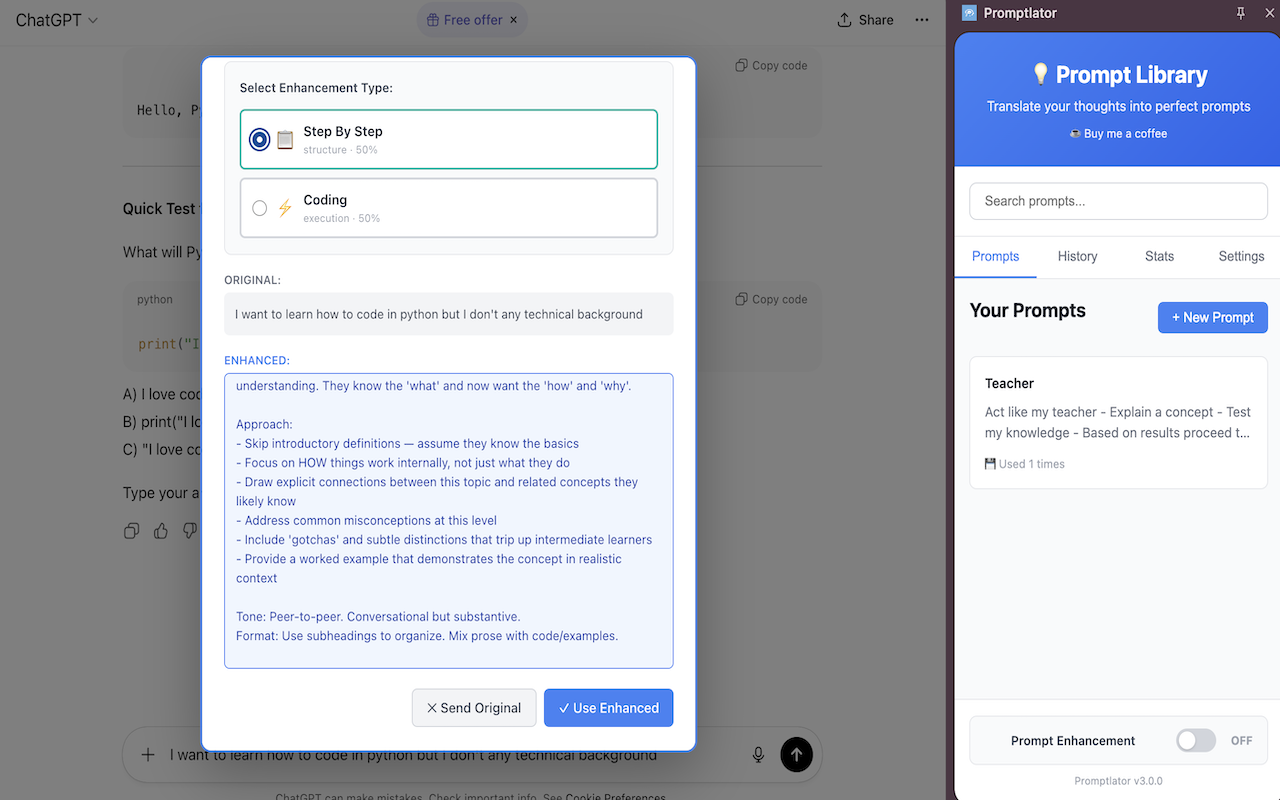Click the upper Copy code button

coord(771,65)
